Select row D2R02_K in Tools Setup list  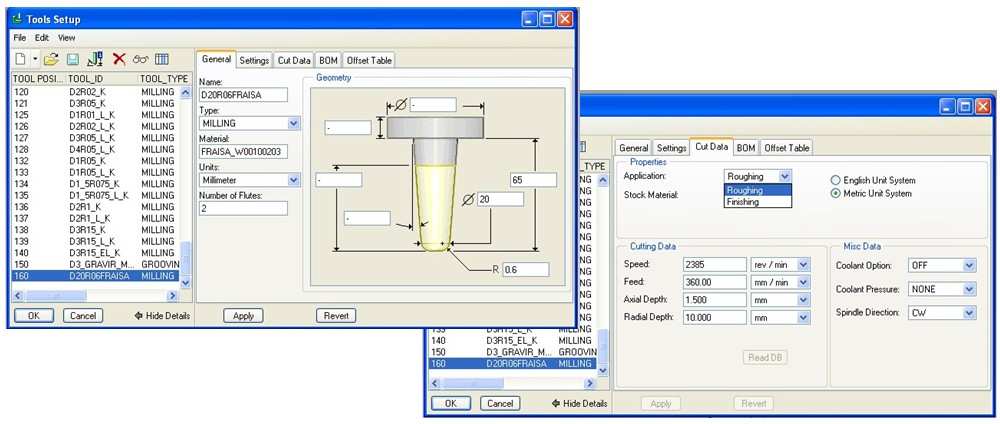96,92
